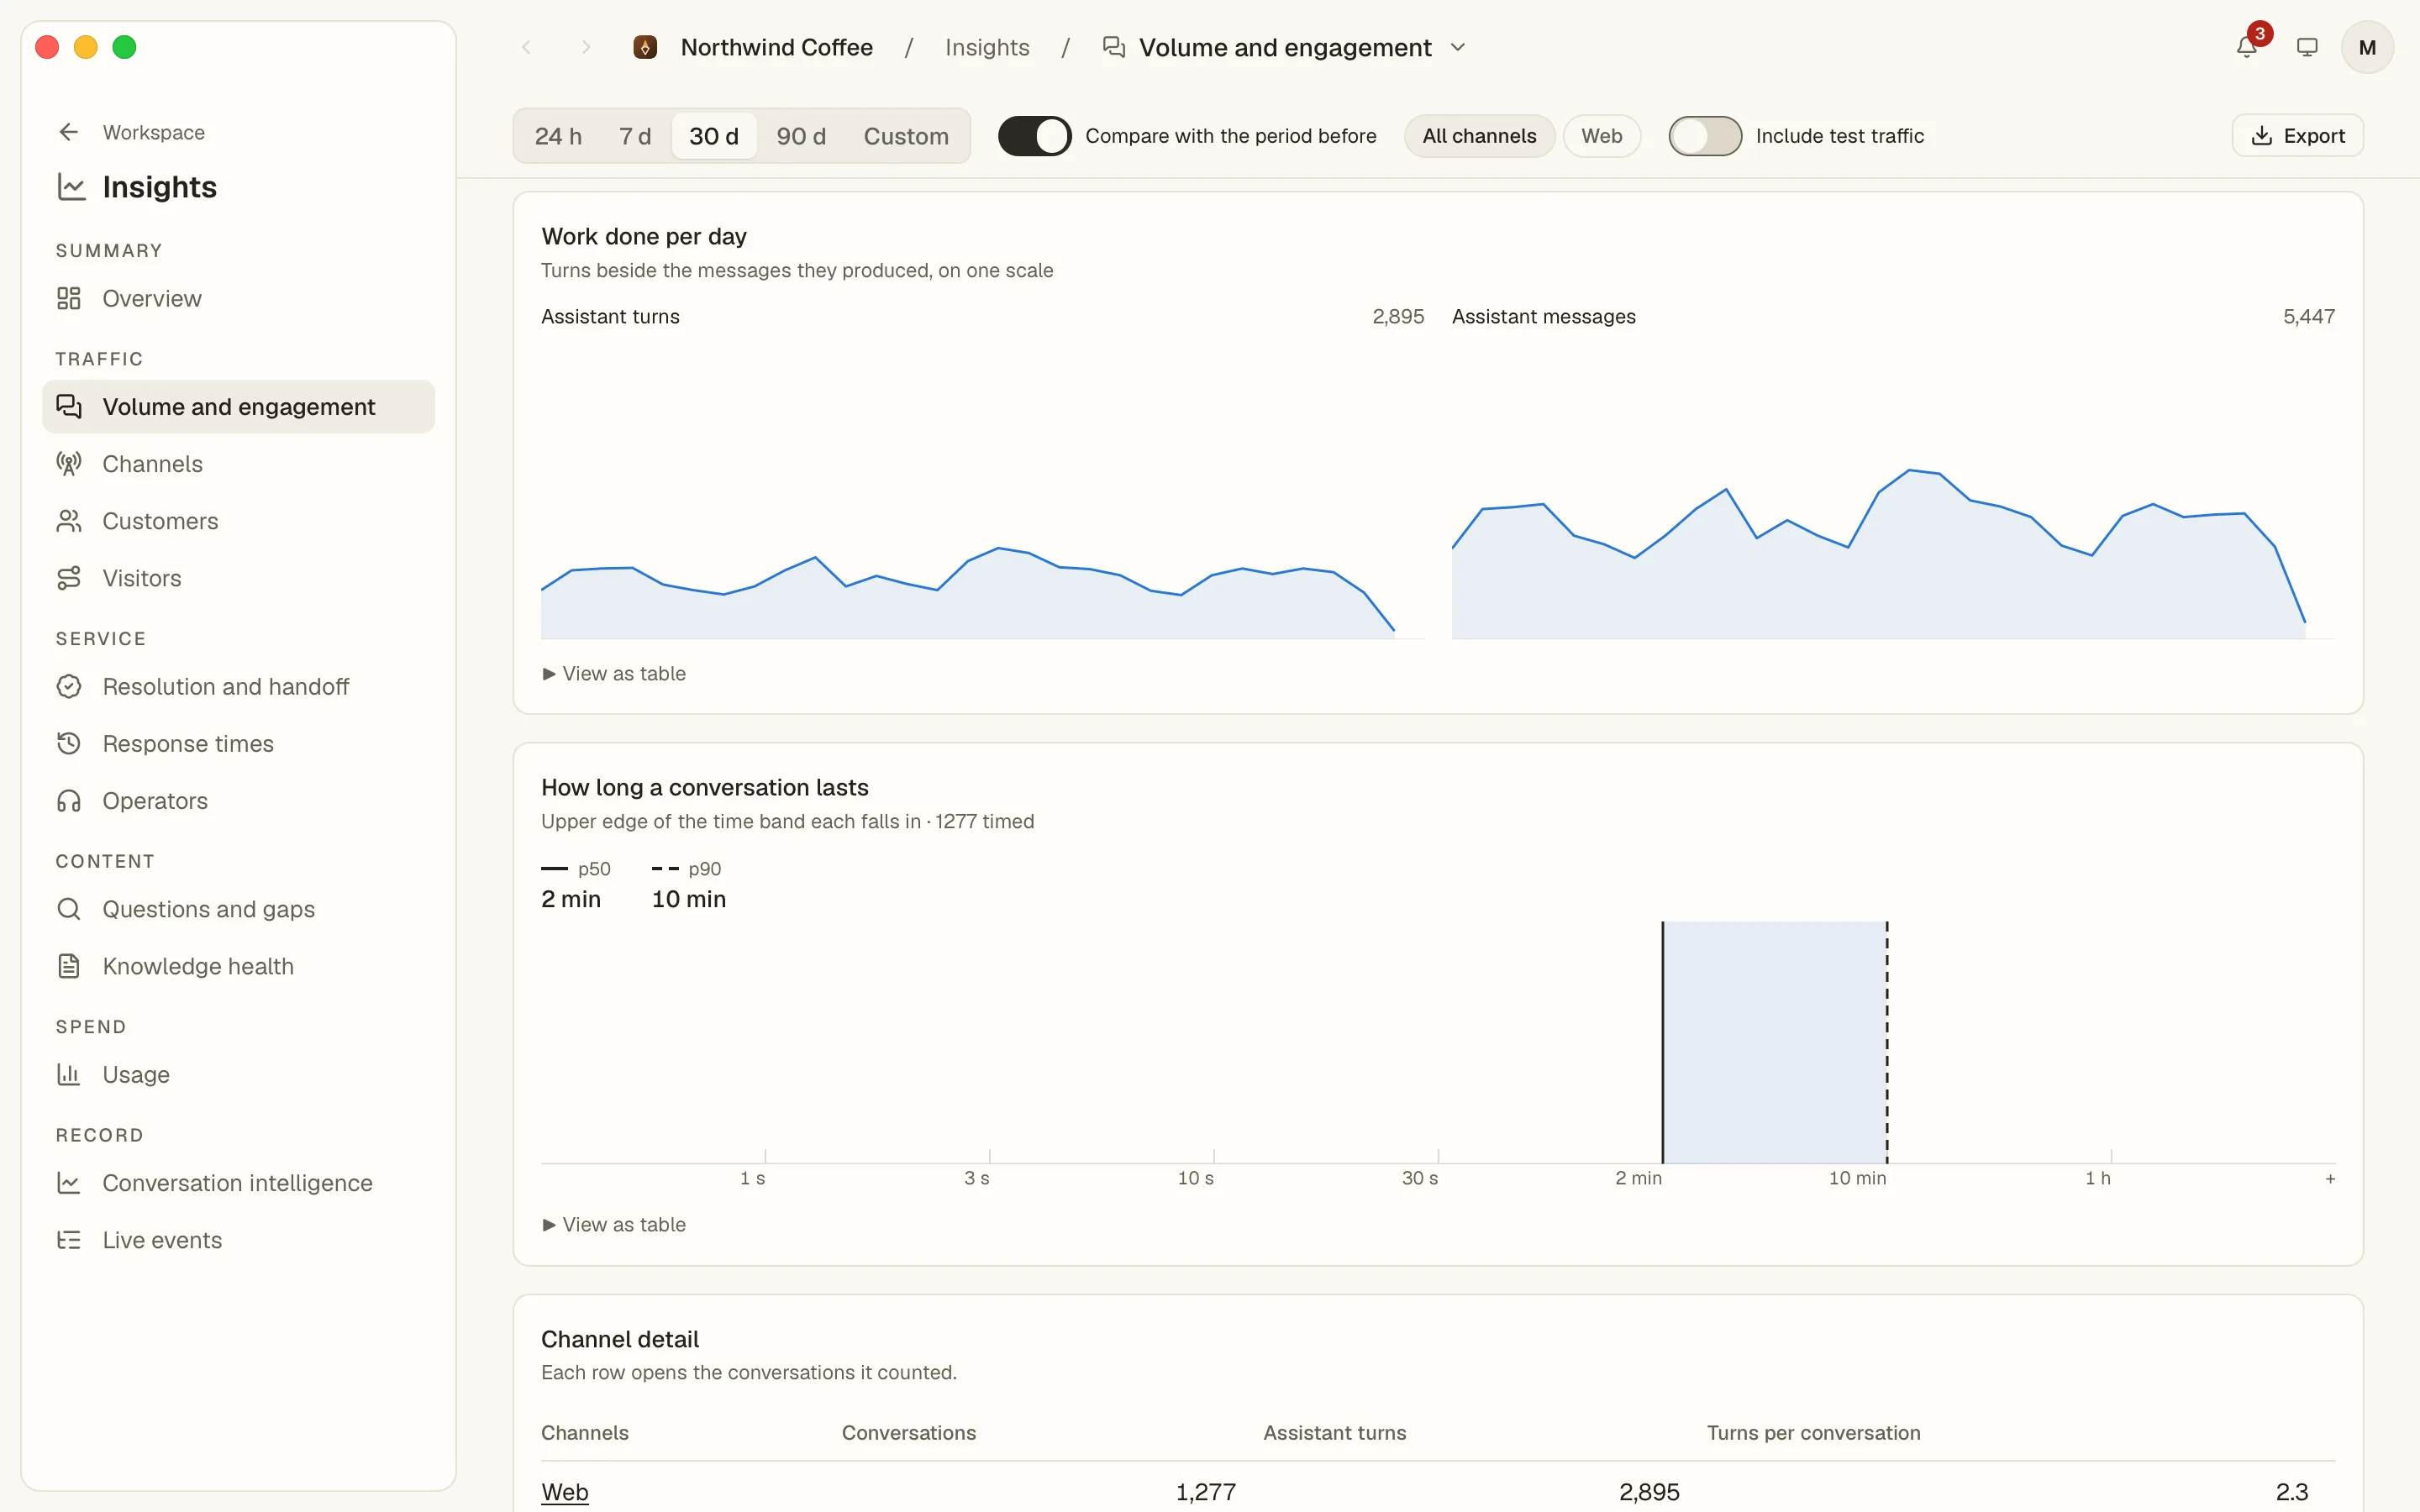
Task: Click the Knowledge health document icon
Action: point(69,966)
